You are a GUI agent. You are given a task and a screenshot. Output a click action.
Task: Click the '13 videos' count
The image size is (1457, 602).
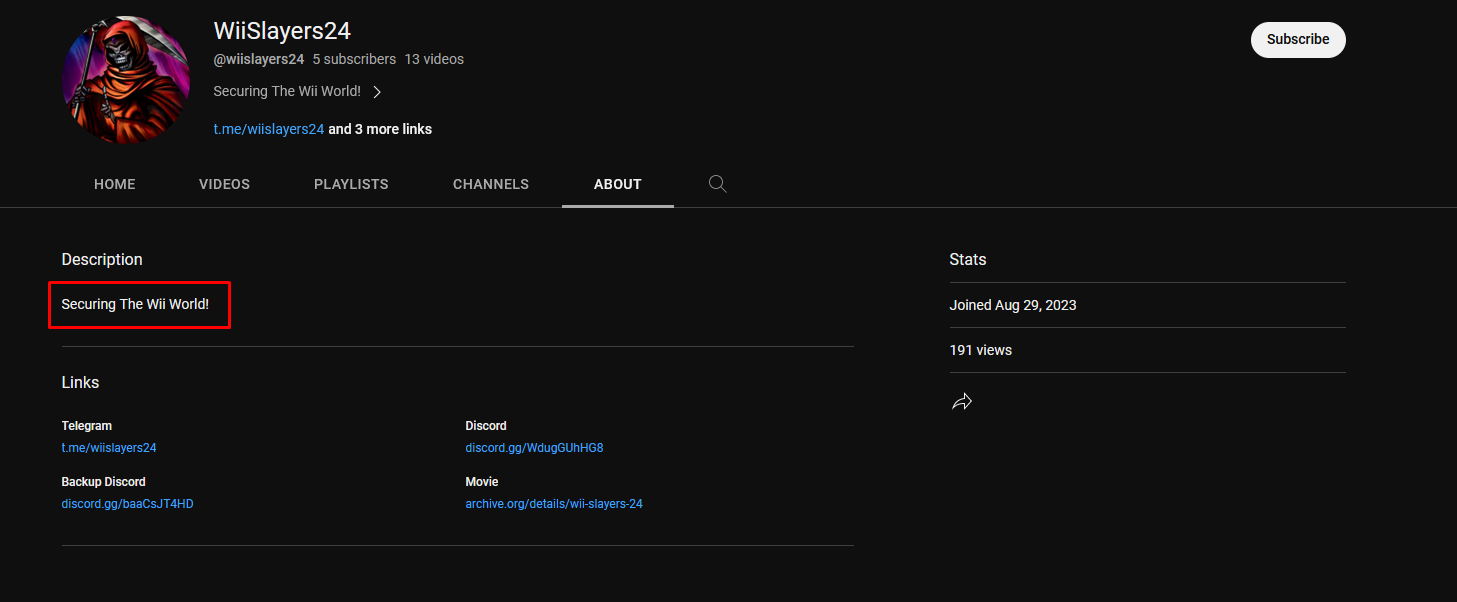click(434, 59)
